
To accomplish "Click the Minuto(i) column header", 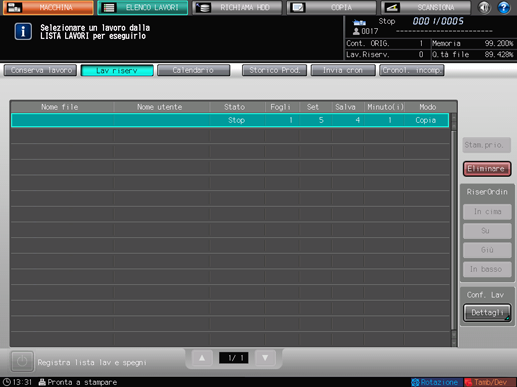I will tap(385, 107).
